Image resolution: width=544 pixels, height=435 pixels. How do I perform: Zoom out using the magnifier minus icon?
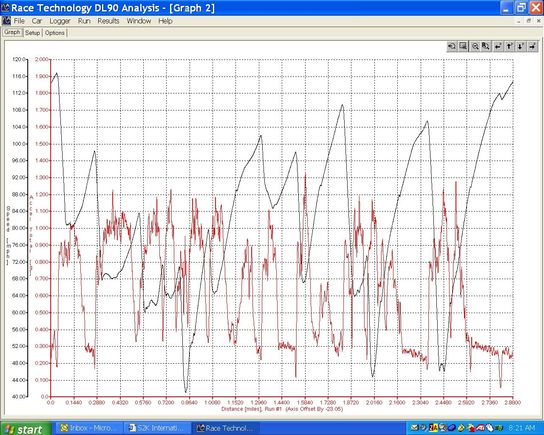click(475, 46)
